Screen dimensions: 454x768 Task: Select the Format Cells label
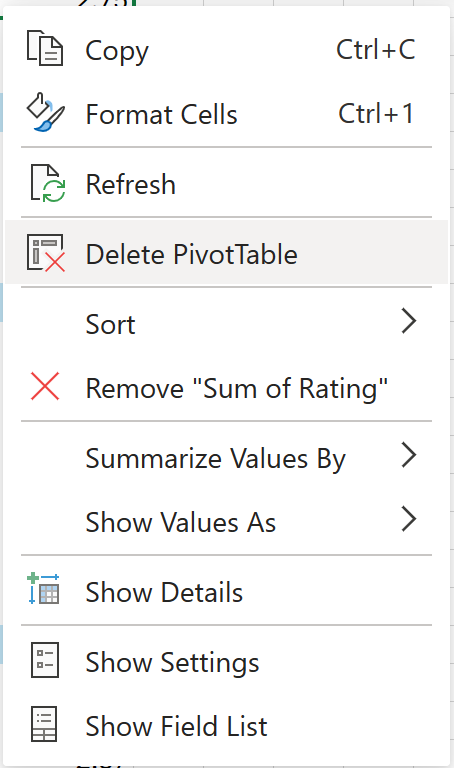tap(162, 115)
